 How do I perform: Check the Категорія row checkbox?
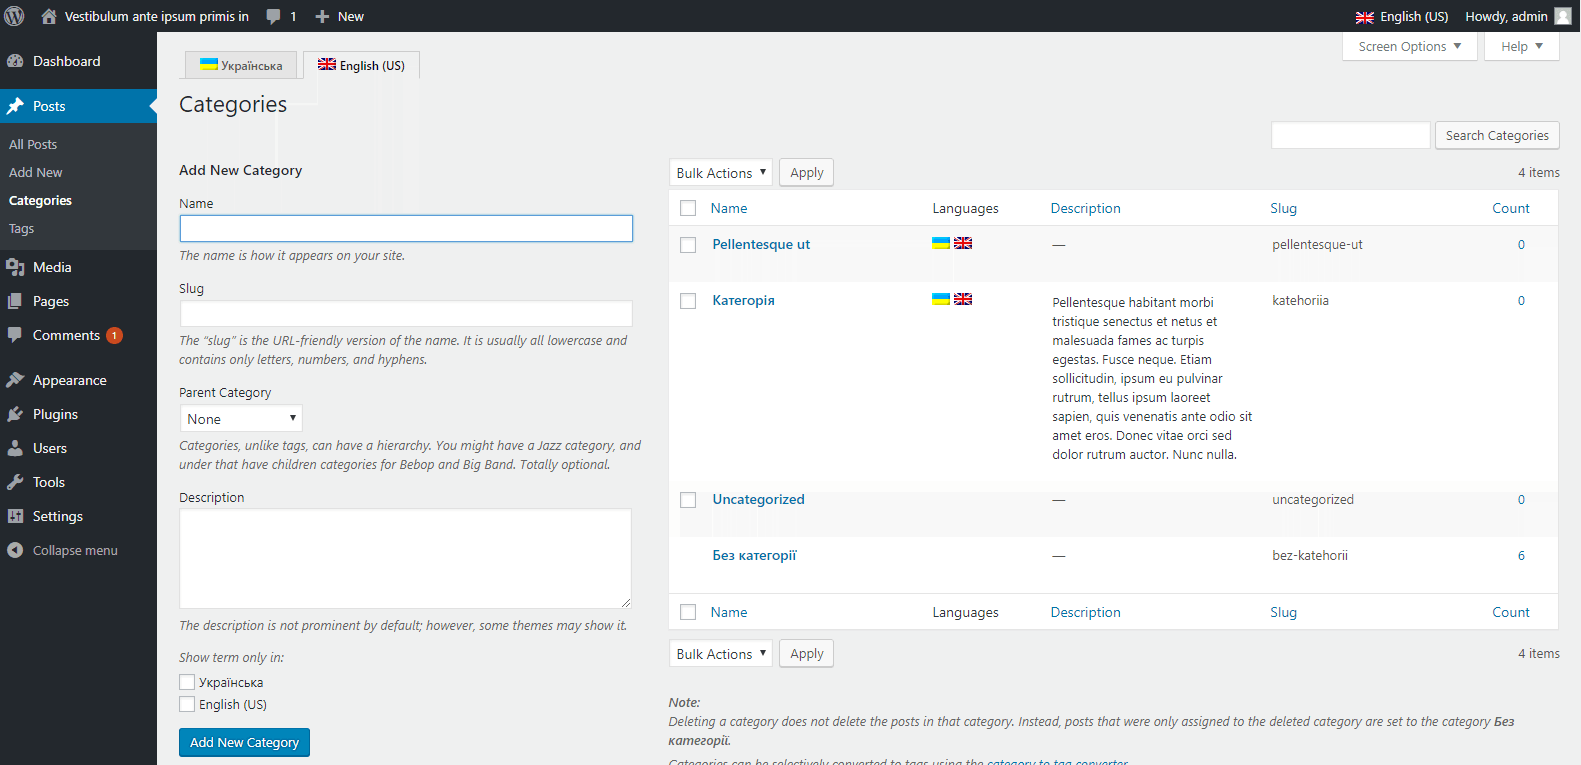(688, 301)
